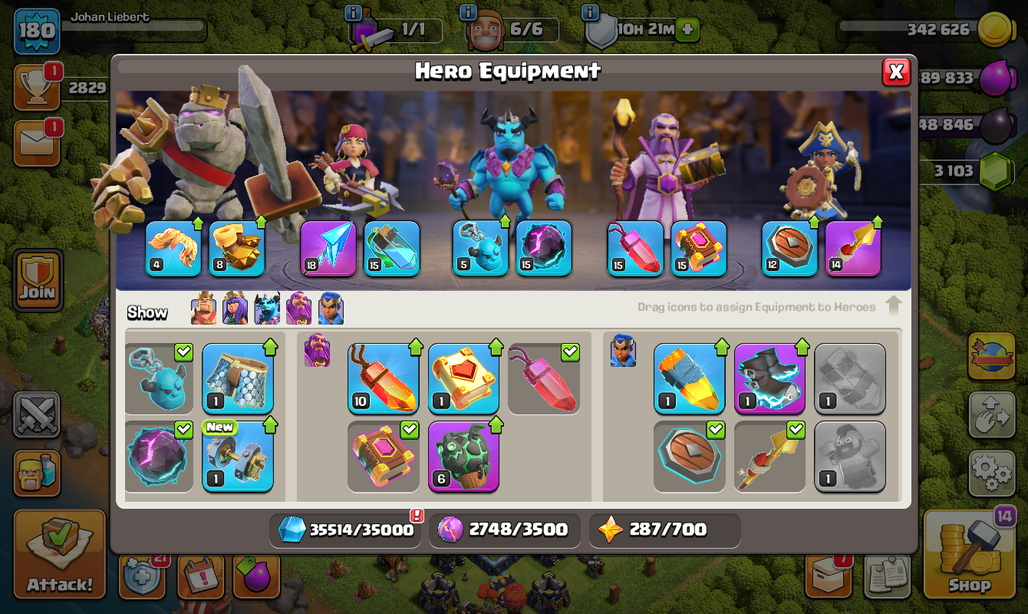Click upgrade arrow on Dragon scale armor tile
The image size is (1028, 614).
(x=270, y=346)
